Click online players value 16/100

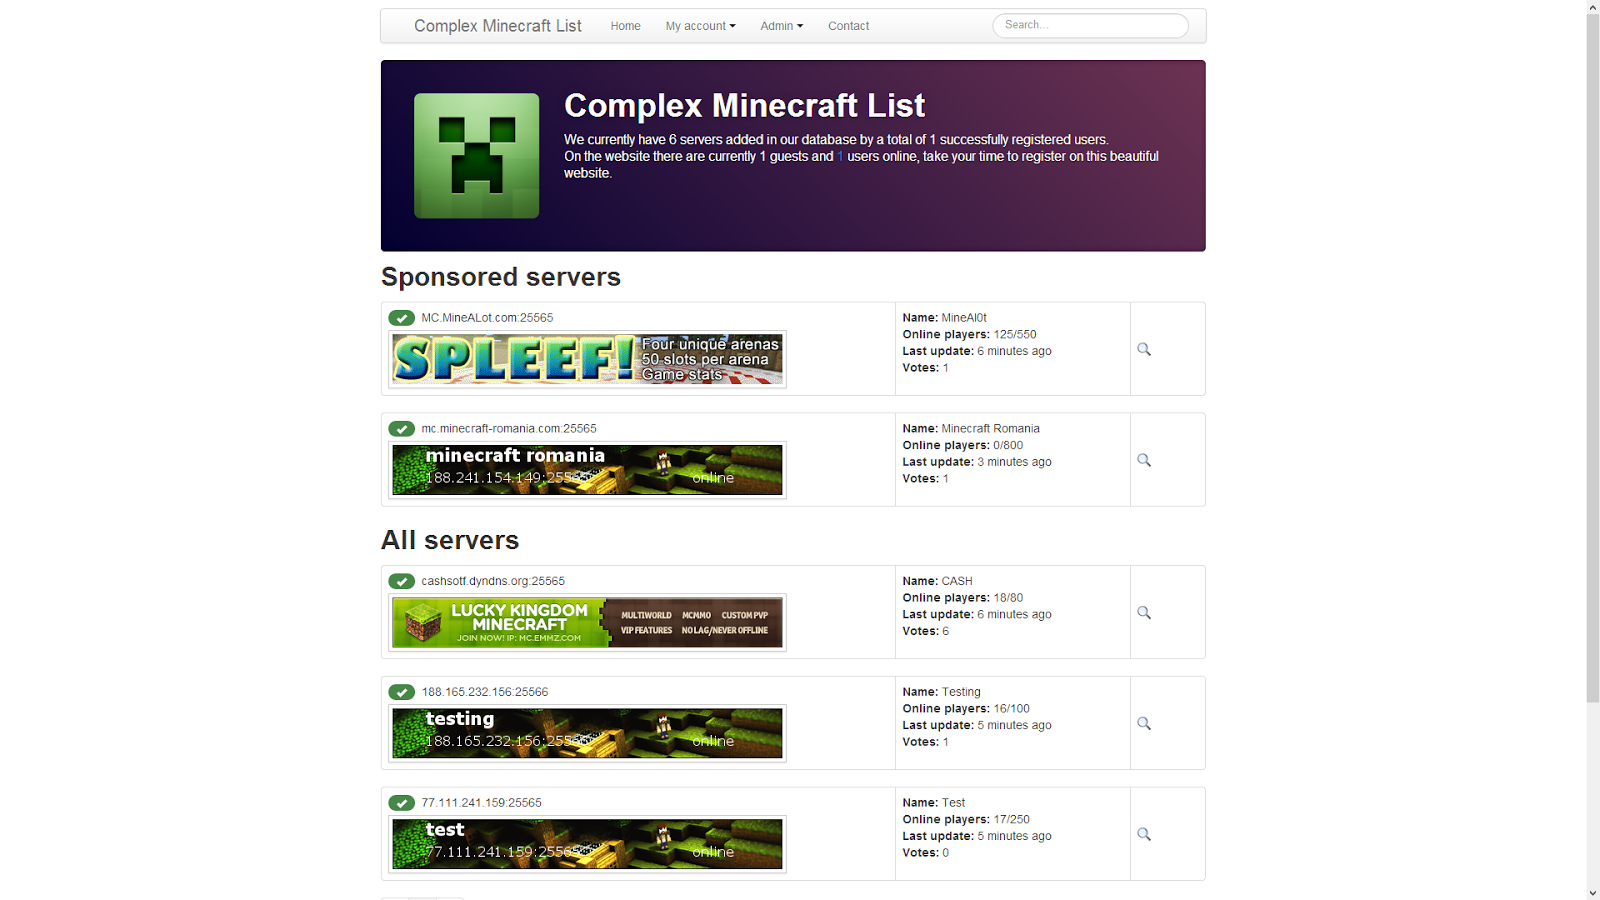point(1011,709)
